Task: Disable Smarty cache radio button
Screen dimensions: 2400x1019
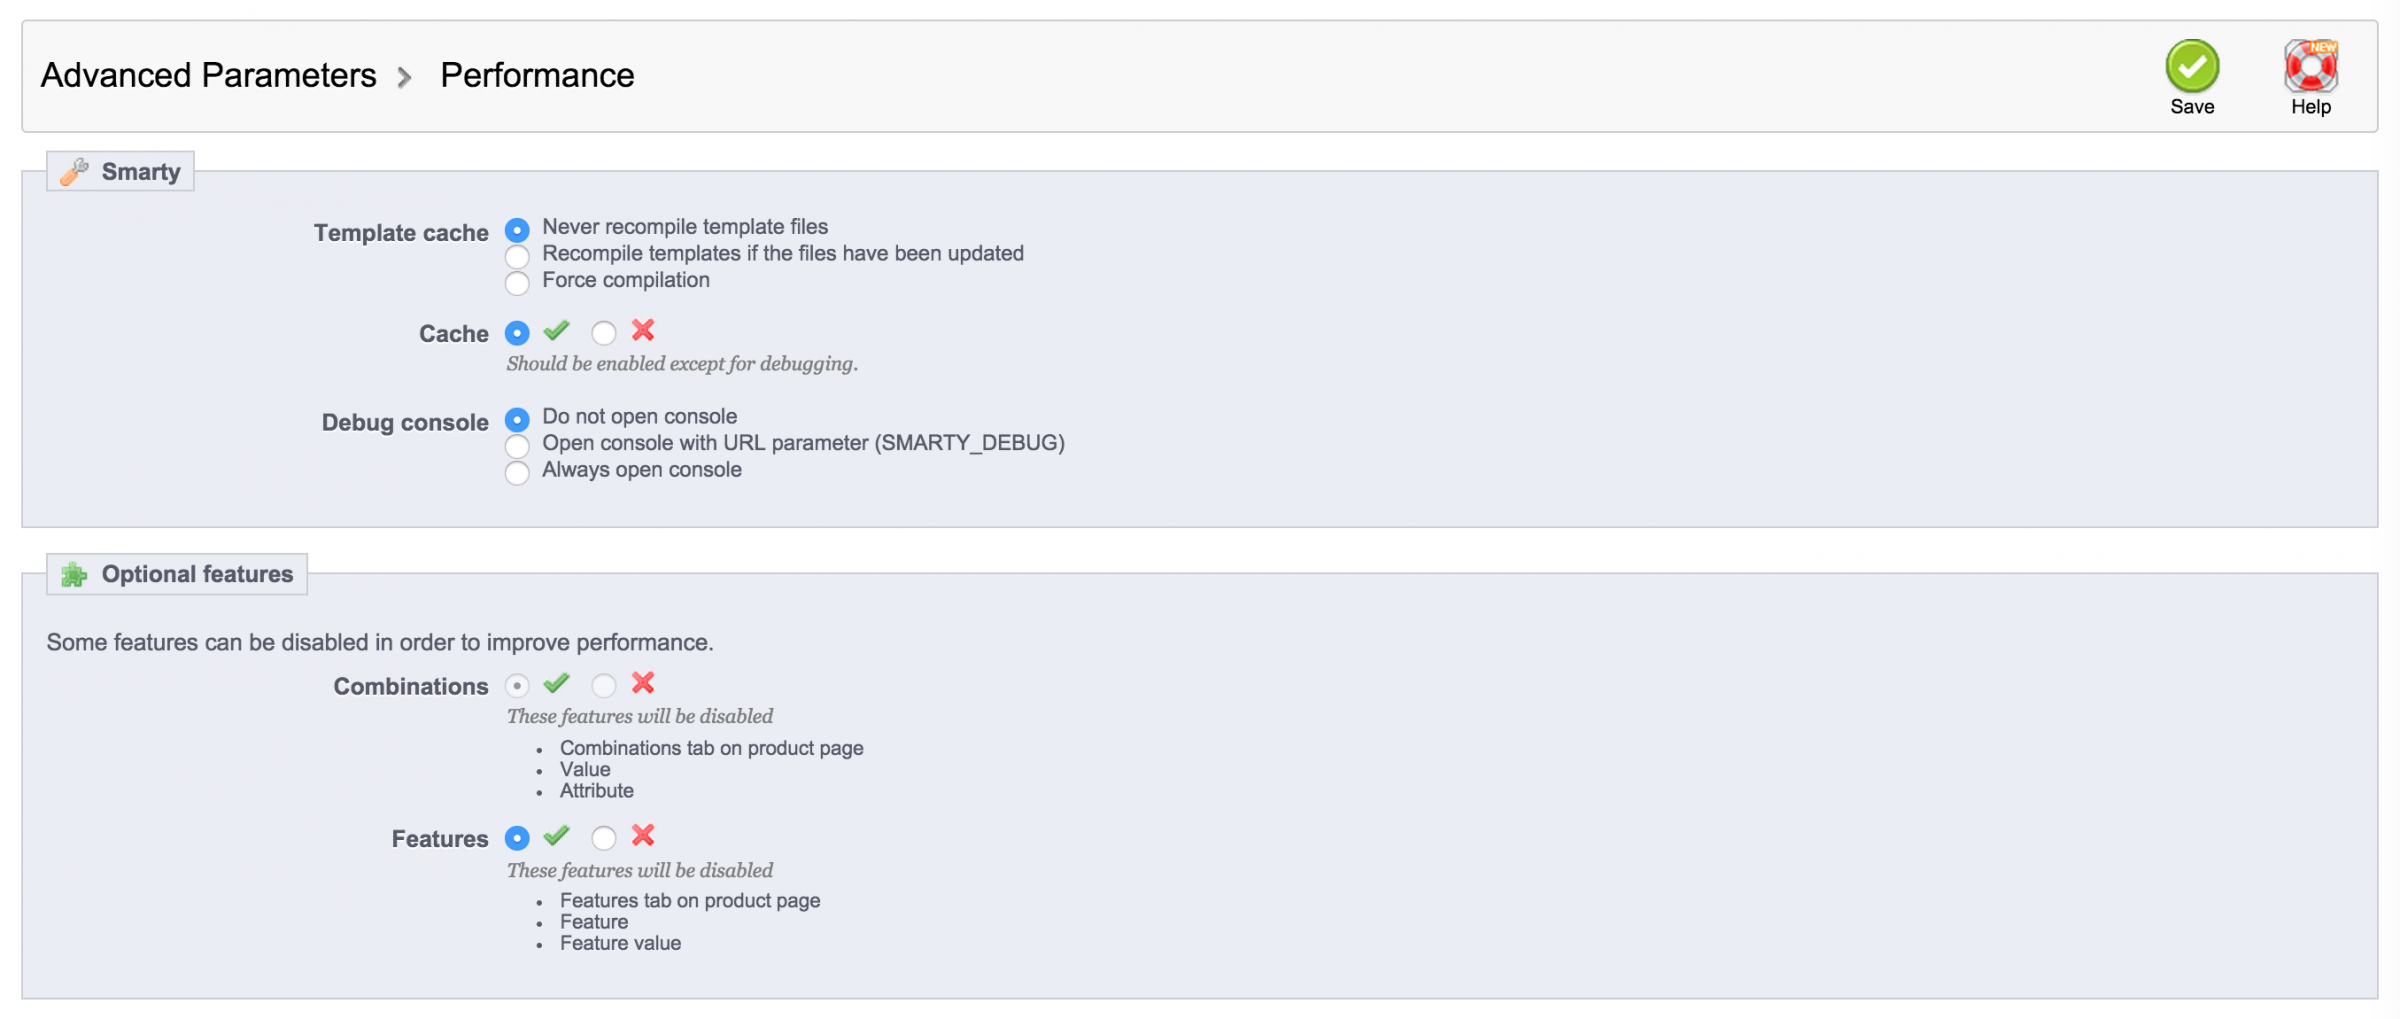Action: (x=603, y=333)
